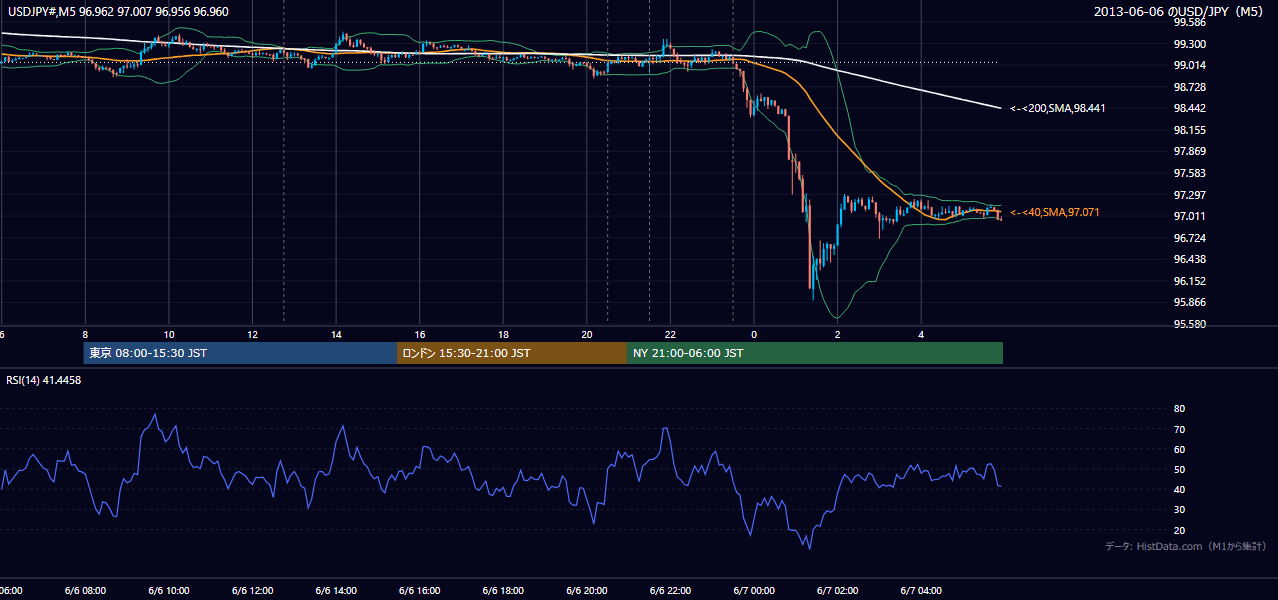This screenshot has height=600, width=1278.
Task: Click price scale value 95.580
Action: [x=1189, y=324]
